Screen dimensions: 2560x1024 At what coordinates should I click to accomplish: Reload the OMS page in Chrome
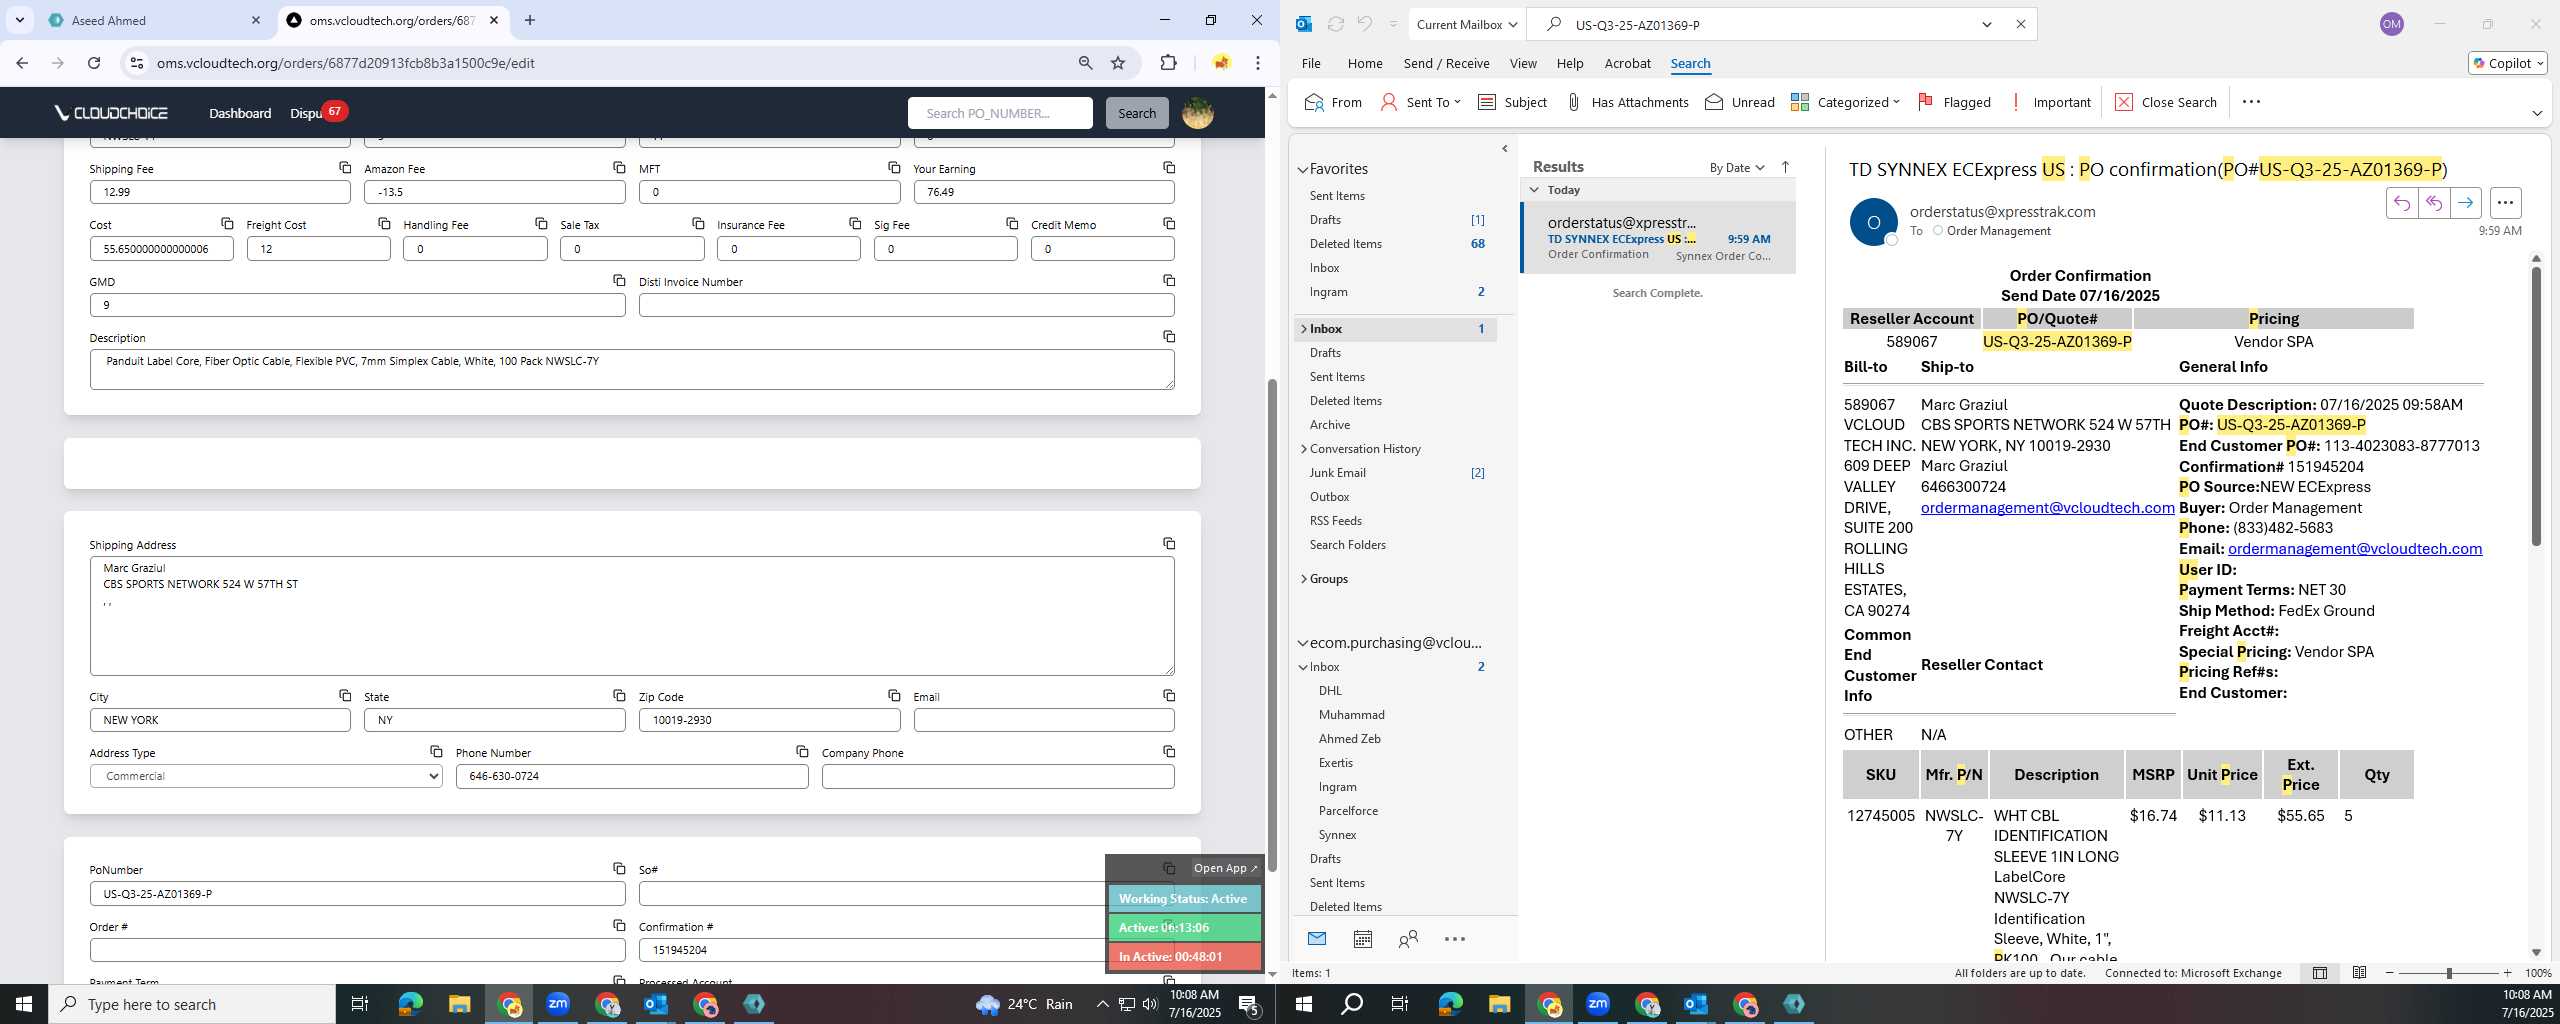pyautogui.click(x=94, y=63)
